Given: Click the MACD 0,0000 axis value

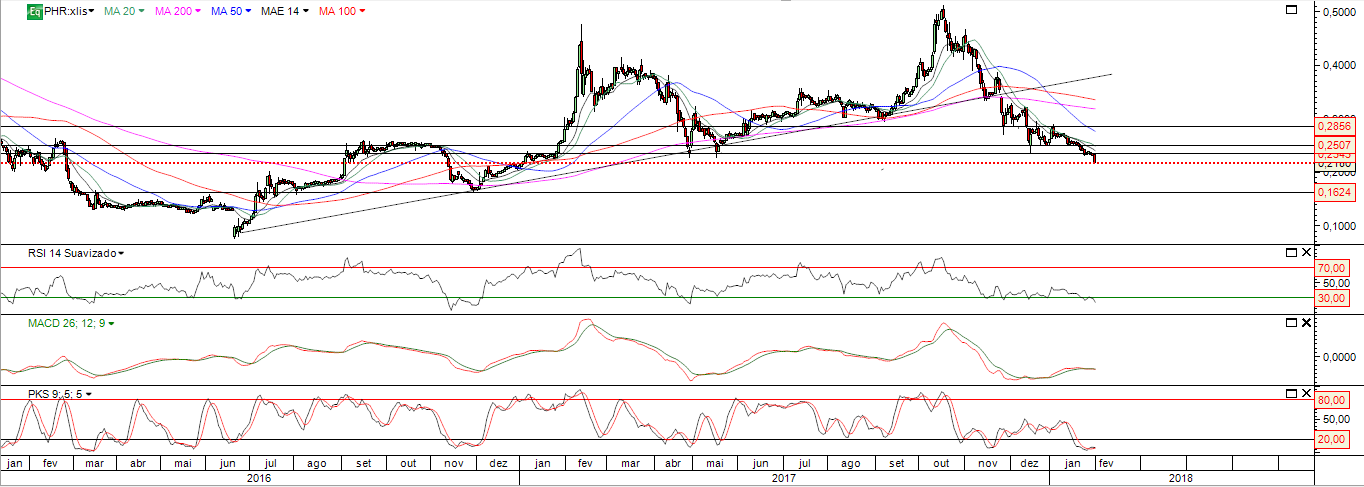Looking at the screenshot, I should pos(1340,357).
